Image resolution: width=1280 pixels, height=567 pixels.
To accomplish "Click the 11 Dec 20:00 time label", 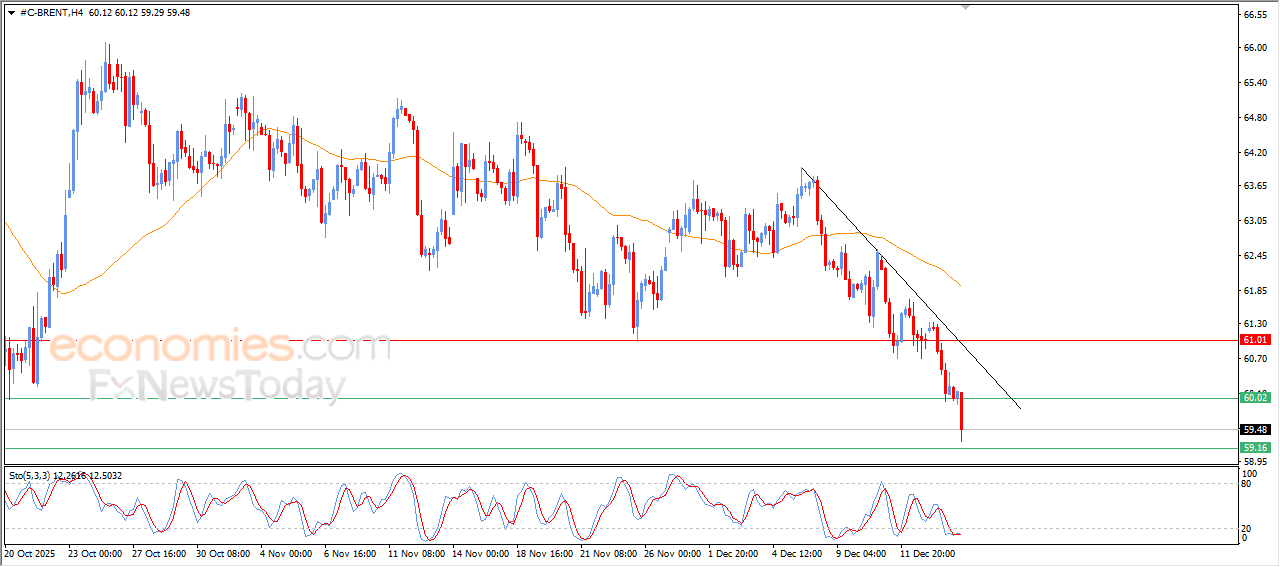I will [930, 552].
